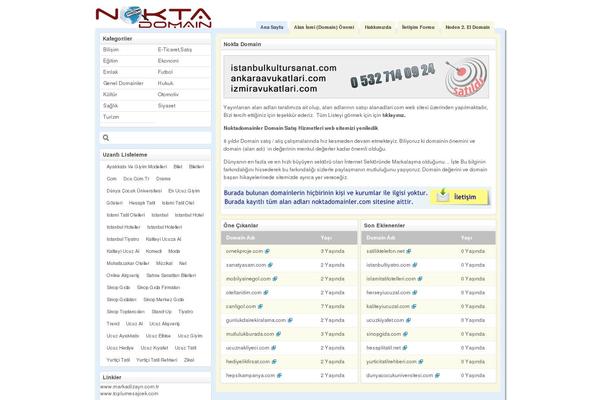Screen dimensions: 600x400
Task: Go to the İletişim Formu tab
Action: coord(418,27)
